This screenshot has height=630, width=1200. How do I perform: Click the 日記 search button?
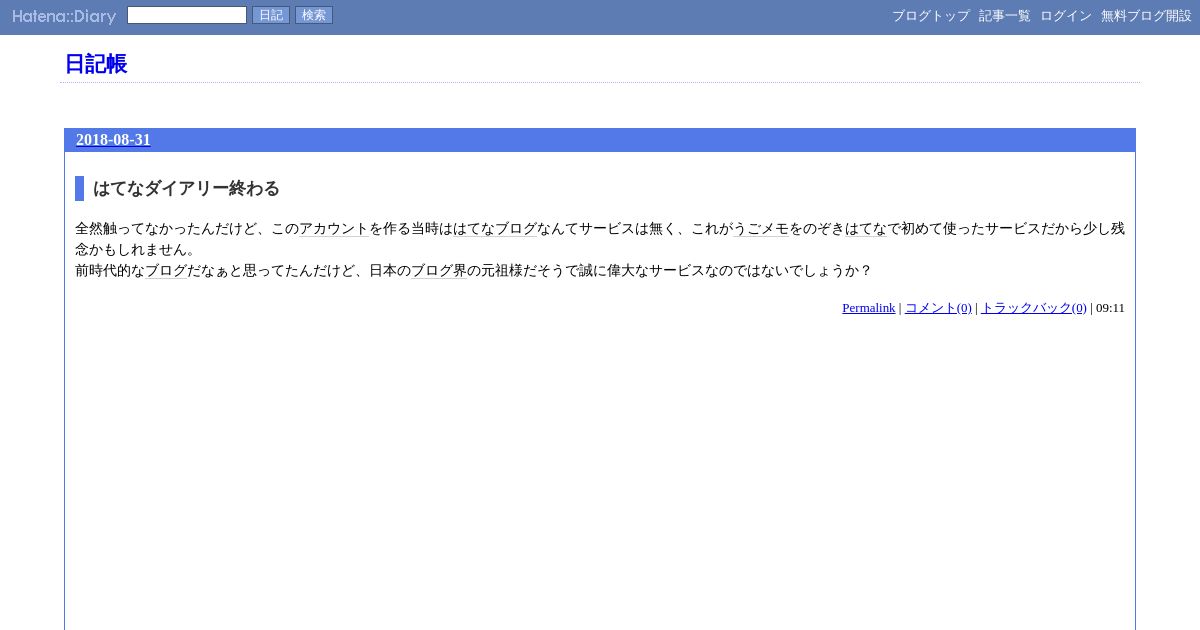click(x=271, y=15)
